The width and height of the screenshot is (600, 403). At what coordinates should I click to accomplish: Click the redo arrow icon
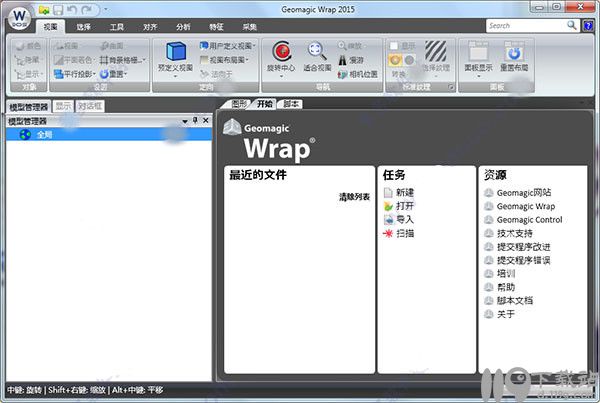click(x=87, y=10)
